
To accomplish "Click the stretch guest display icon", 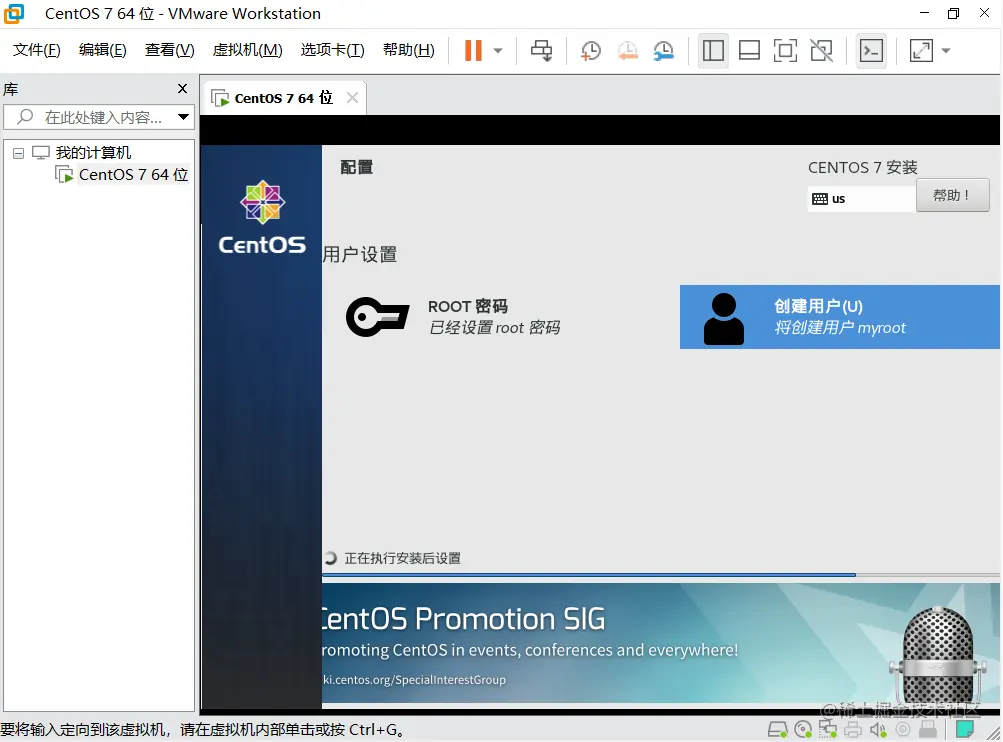I will (921, 51).
